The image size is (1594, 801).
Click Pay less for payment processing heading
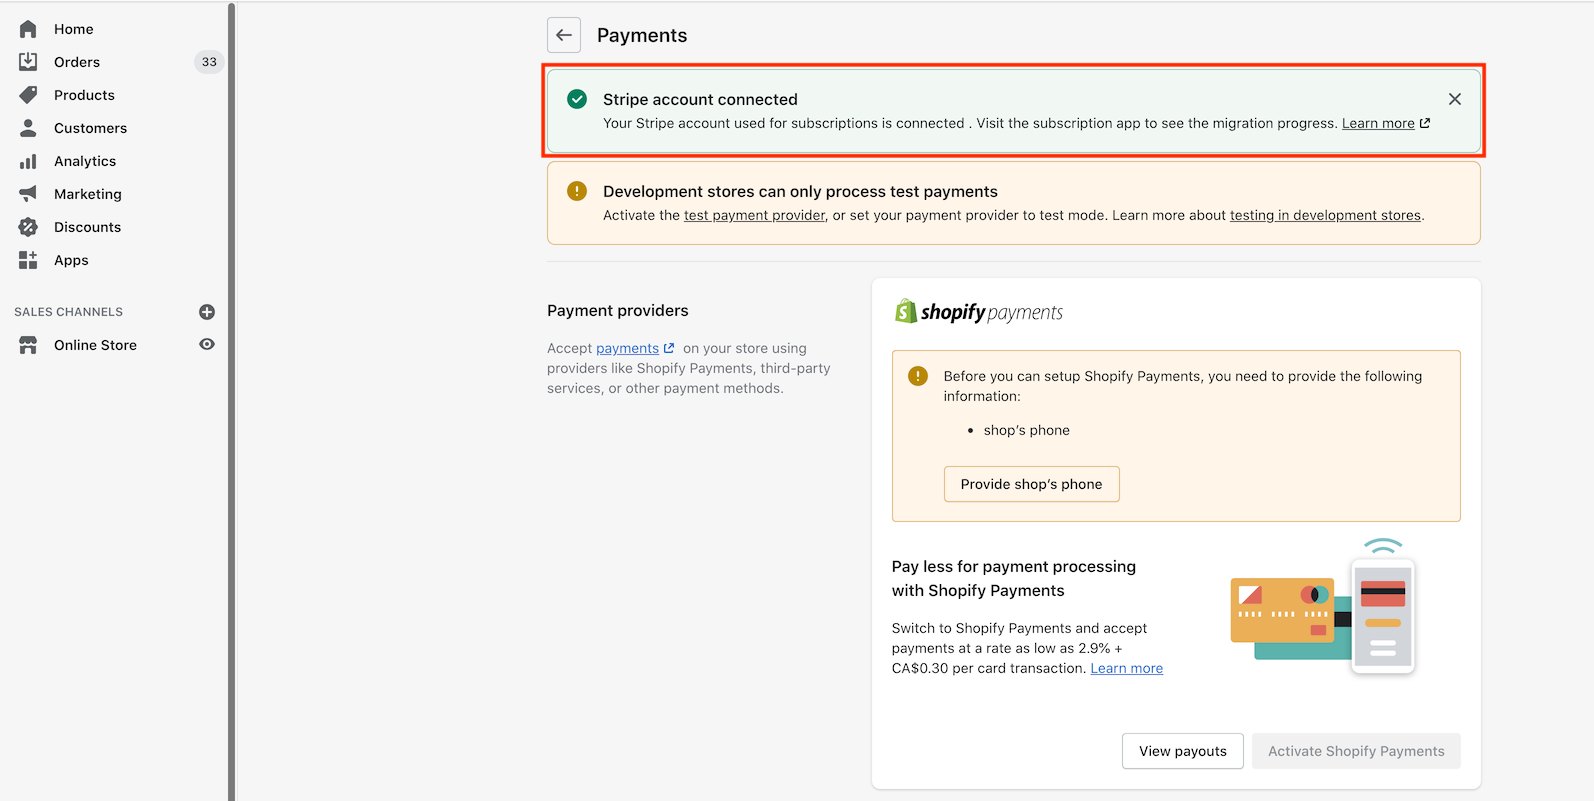1014,578
